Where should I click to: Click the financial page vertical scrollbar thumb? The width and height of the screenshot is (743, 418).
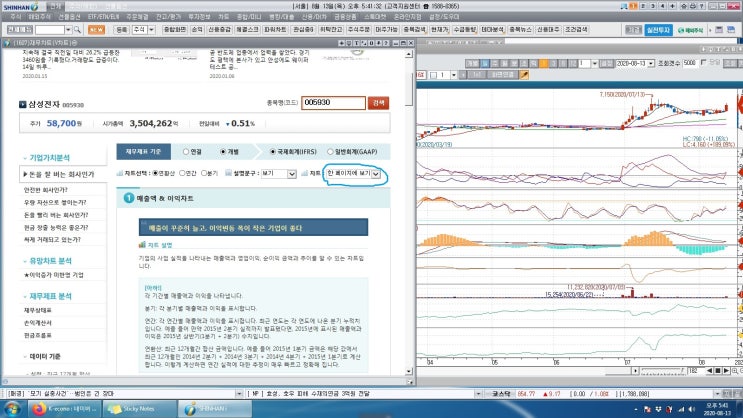pyautogui.click(x=409, y=90)
